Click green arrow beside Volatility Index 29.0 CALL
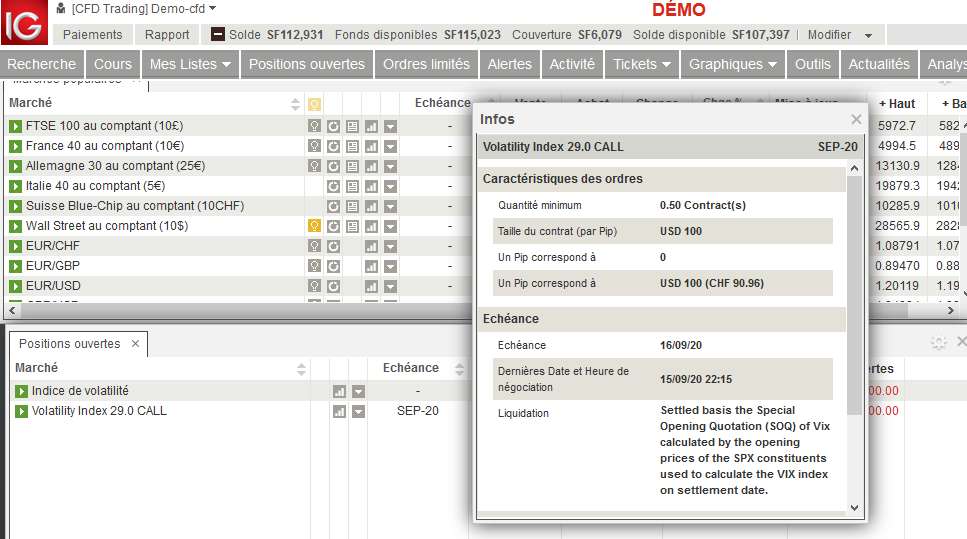This screenshot has width=967, height=539. click(x=22, y=411)
